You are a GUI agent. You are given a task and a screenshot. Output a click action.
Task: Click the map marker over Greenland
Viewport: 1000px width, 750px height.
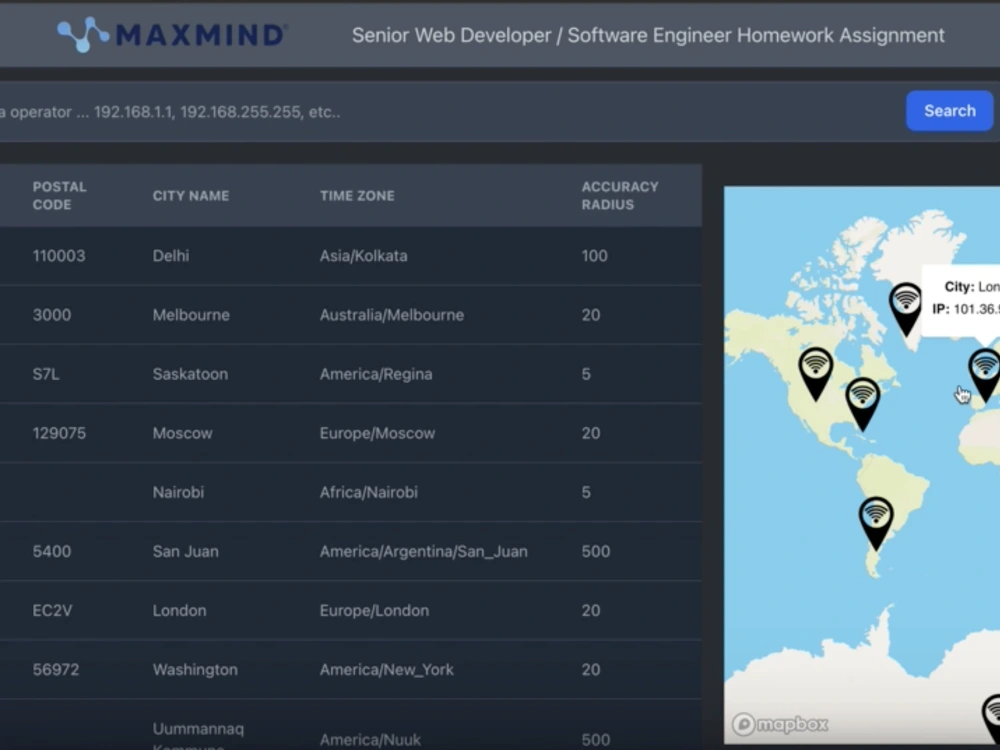click(x=906, y=309)
